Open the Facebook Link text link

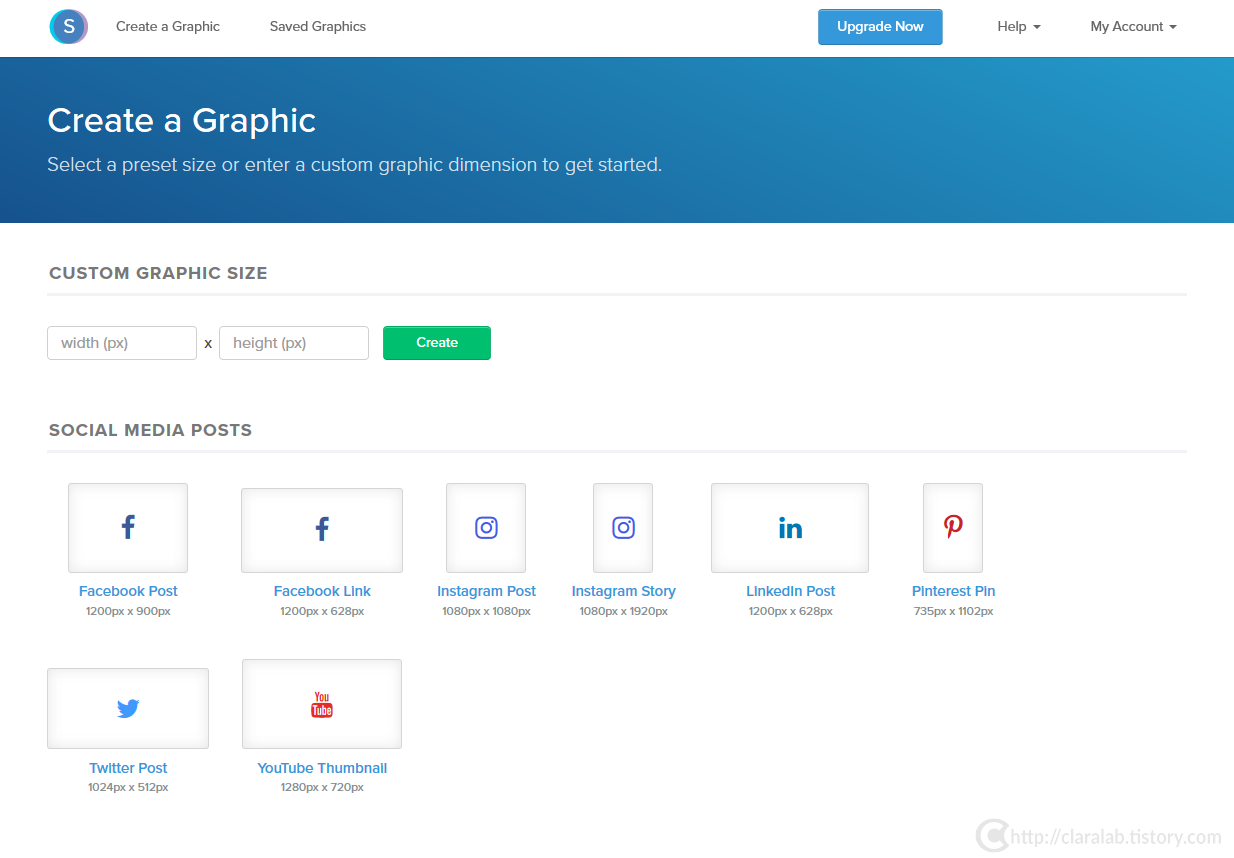pos(322,591)
